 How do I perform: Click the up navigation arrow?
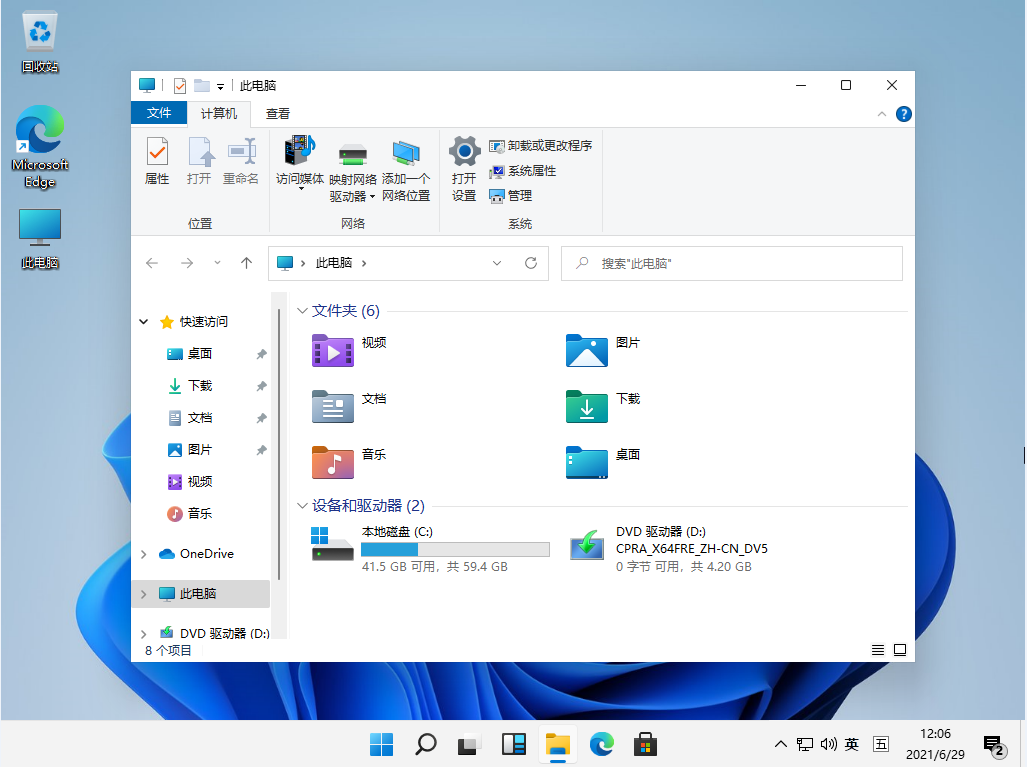point(246,263)
